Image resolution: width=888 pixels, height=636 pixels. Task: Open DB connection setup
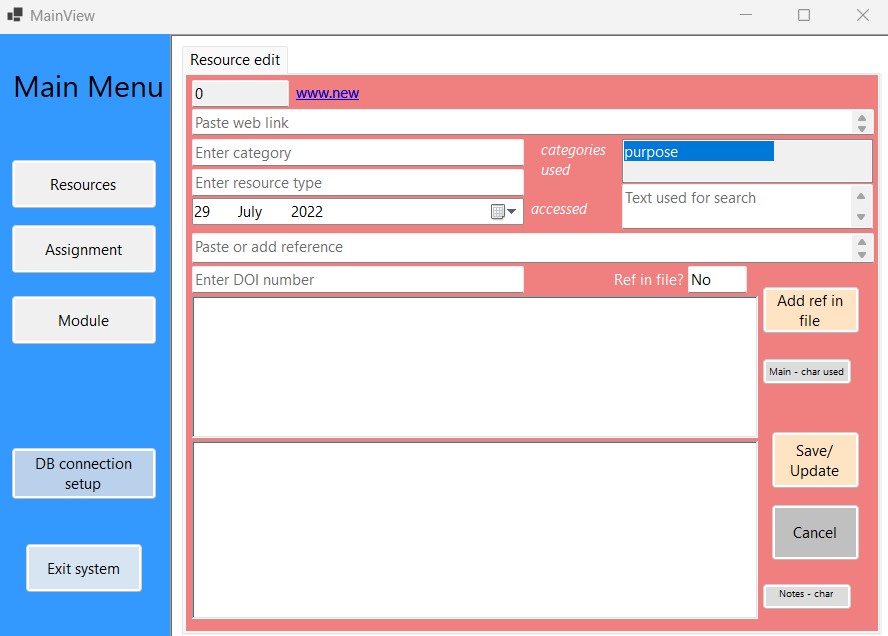point(83,473)
